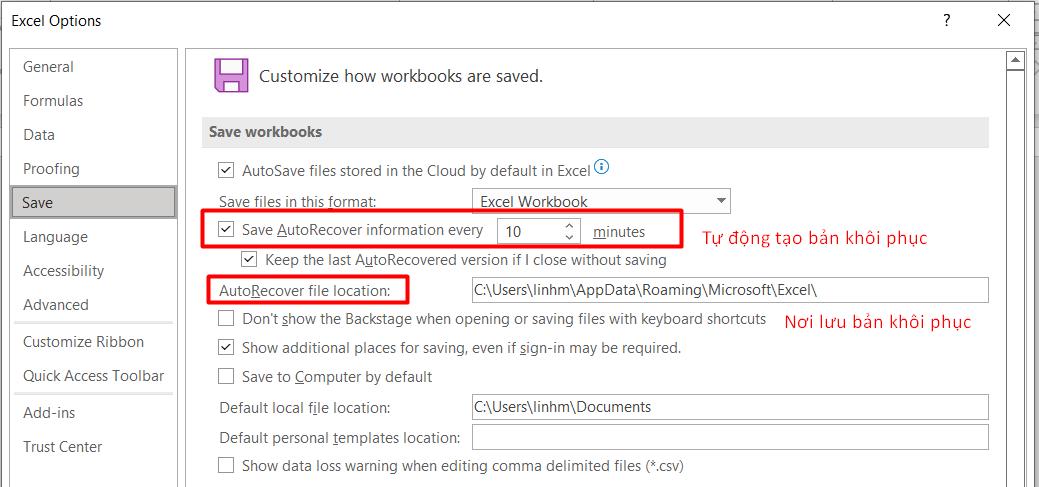This screenshot has height=487, width=1039.
Task: Click the Default personal templates location field
Action: (x=729, y=437)
